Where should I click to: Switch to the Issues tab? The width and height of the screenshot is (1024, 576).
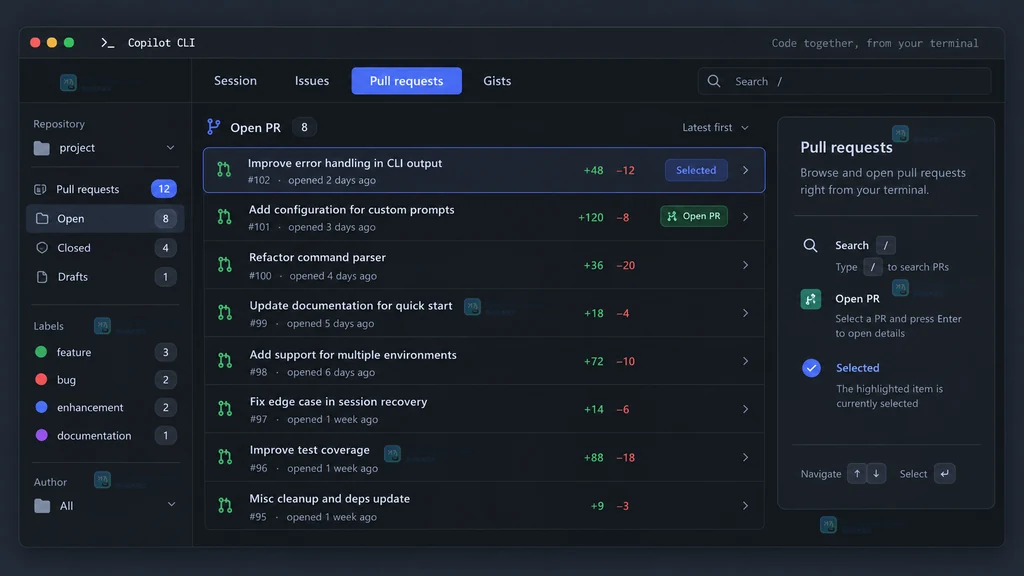(x=312, y=81)
